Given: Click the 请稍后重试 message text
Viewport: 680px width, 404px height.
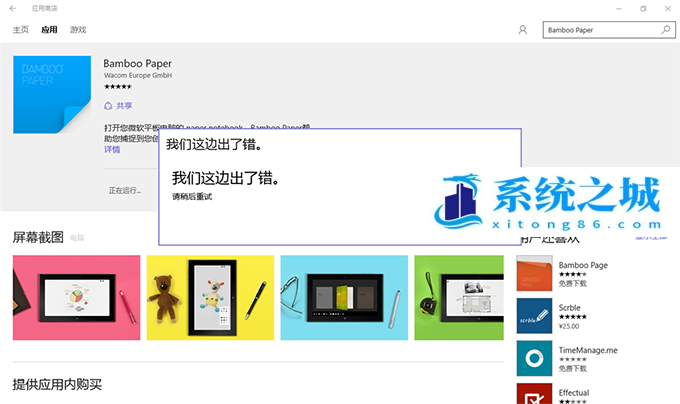Looking at the screenshot, I should click(x=192, y=196).
